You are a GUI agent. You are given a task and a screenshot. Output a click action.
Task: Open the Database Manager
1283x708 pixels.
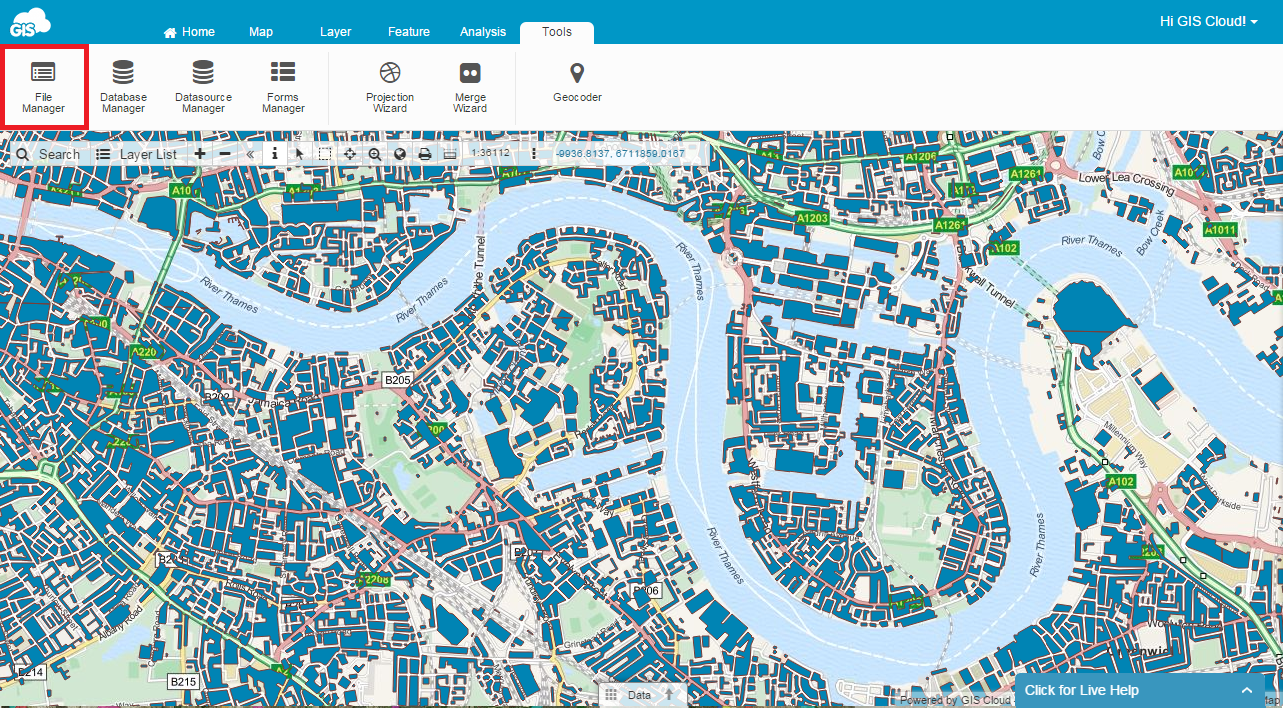coord(123,86)
